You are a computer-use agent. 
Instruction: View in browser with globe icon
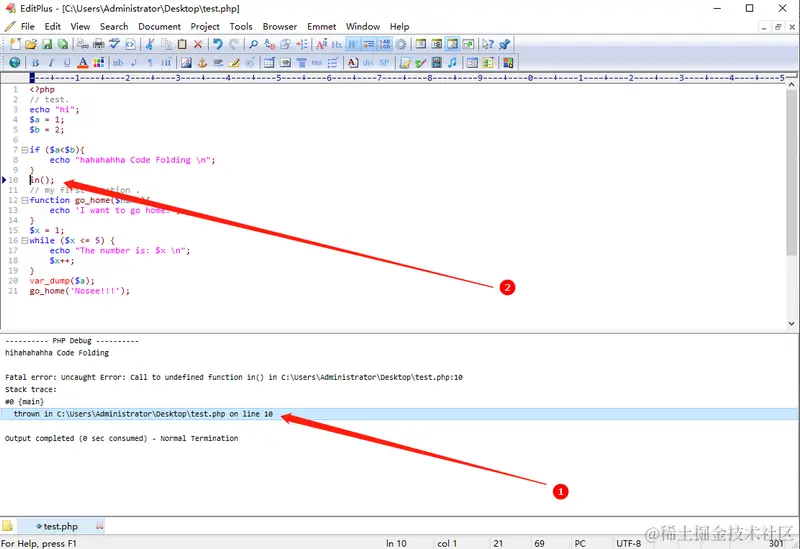(15, 62)
